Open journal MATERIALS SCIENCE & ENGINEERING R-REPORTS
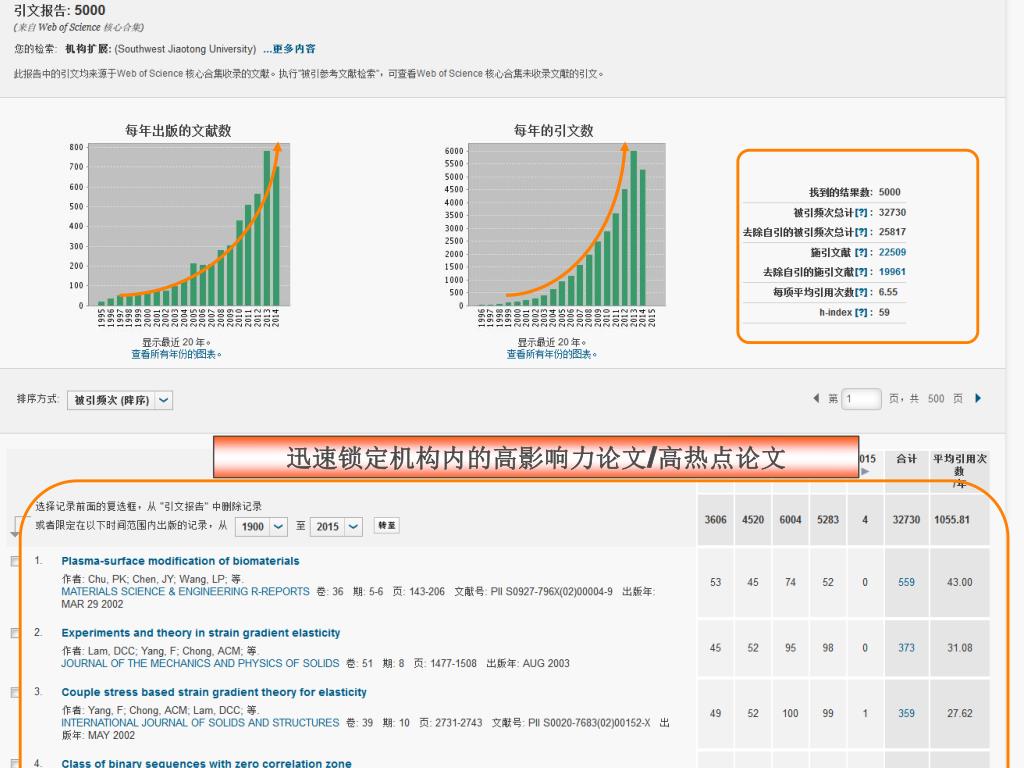Image resolution: width=1024 pixels, height=768 pixels. point(185,592)
